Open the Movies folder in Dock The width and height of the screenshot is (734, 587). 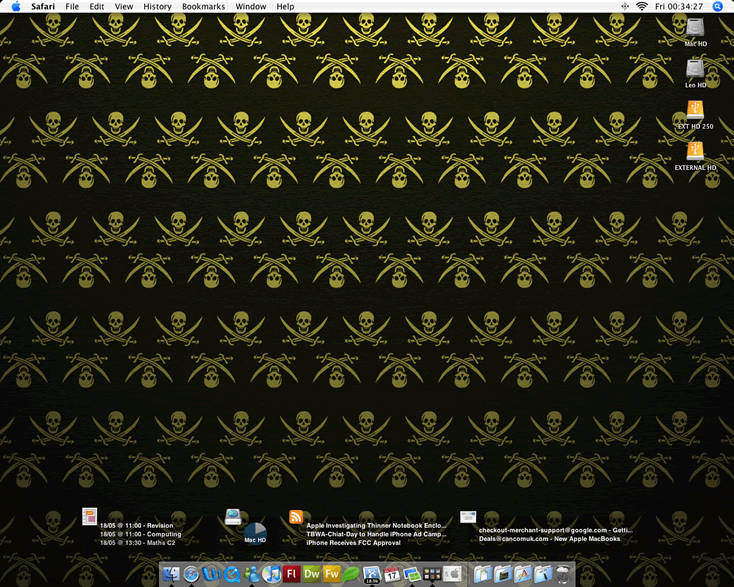click(503, 574)
